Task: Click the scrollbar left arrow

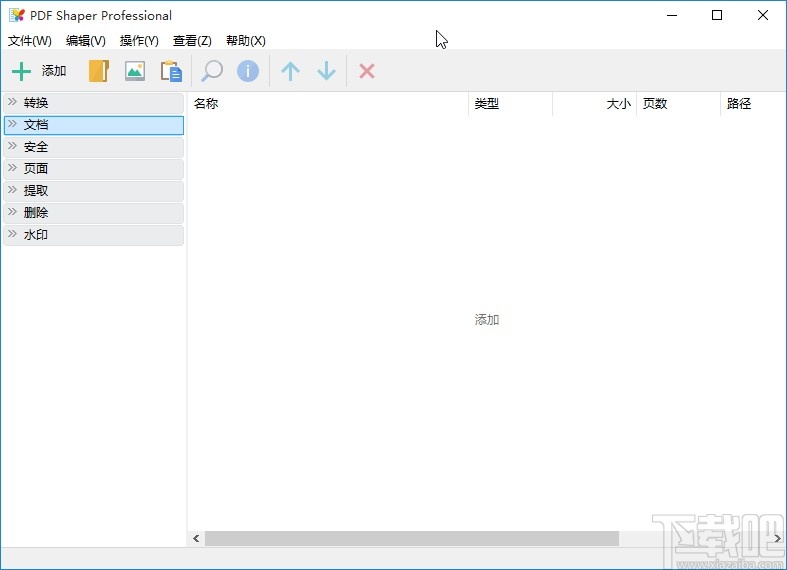Action: [x=196, y=538]
